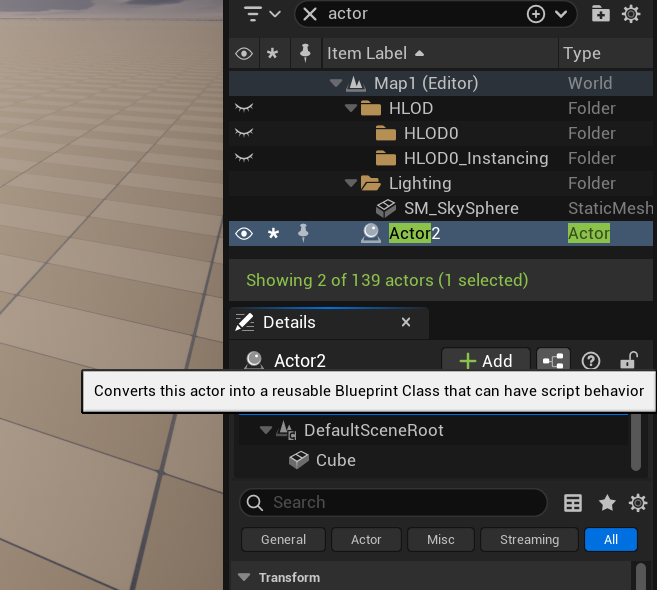The image size is (657, 590).
Task: Toggle the Details panel lock icon
Action: (x=629, y=360)
